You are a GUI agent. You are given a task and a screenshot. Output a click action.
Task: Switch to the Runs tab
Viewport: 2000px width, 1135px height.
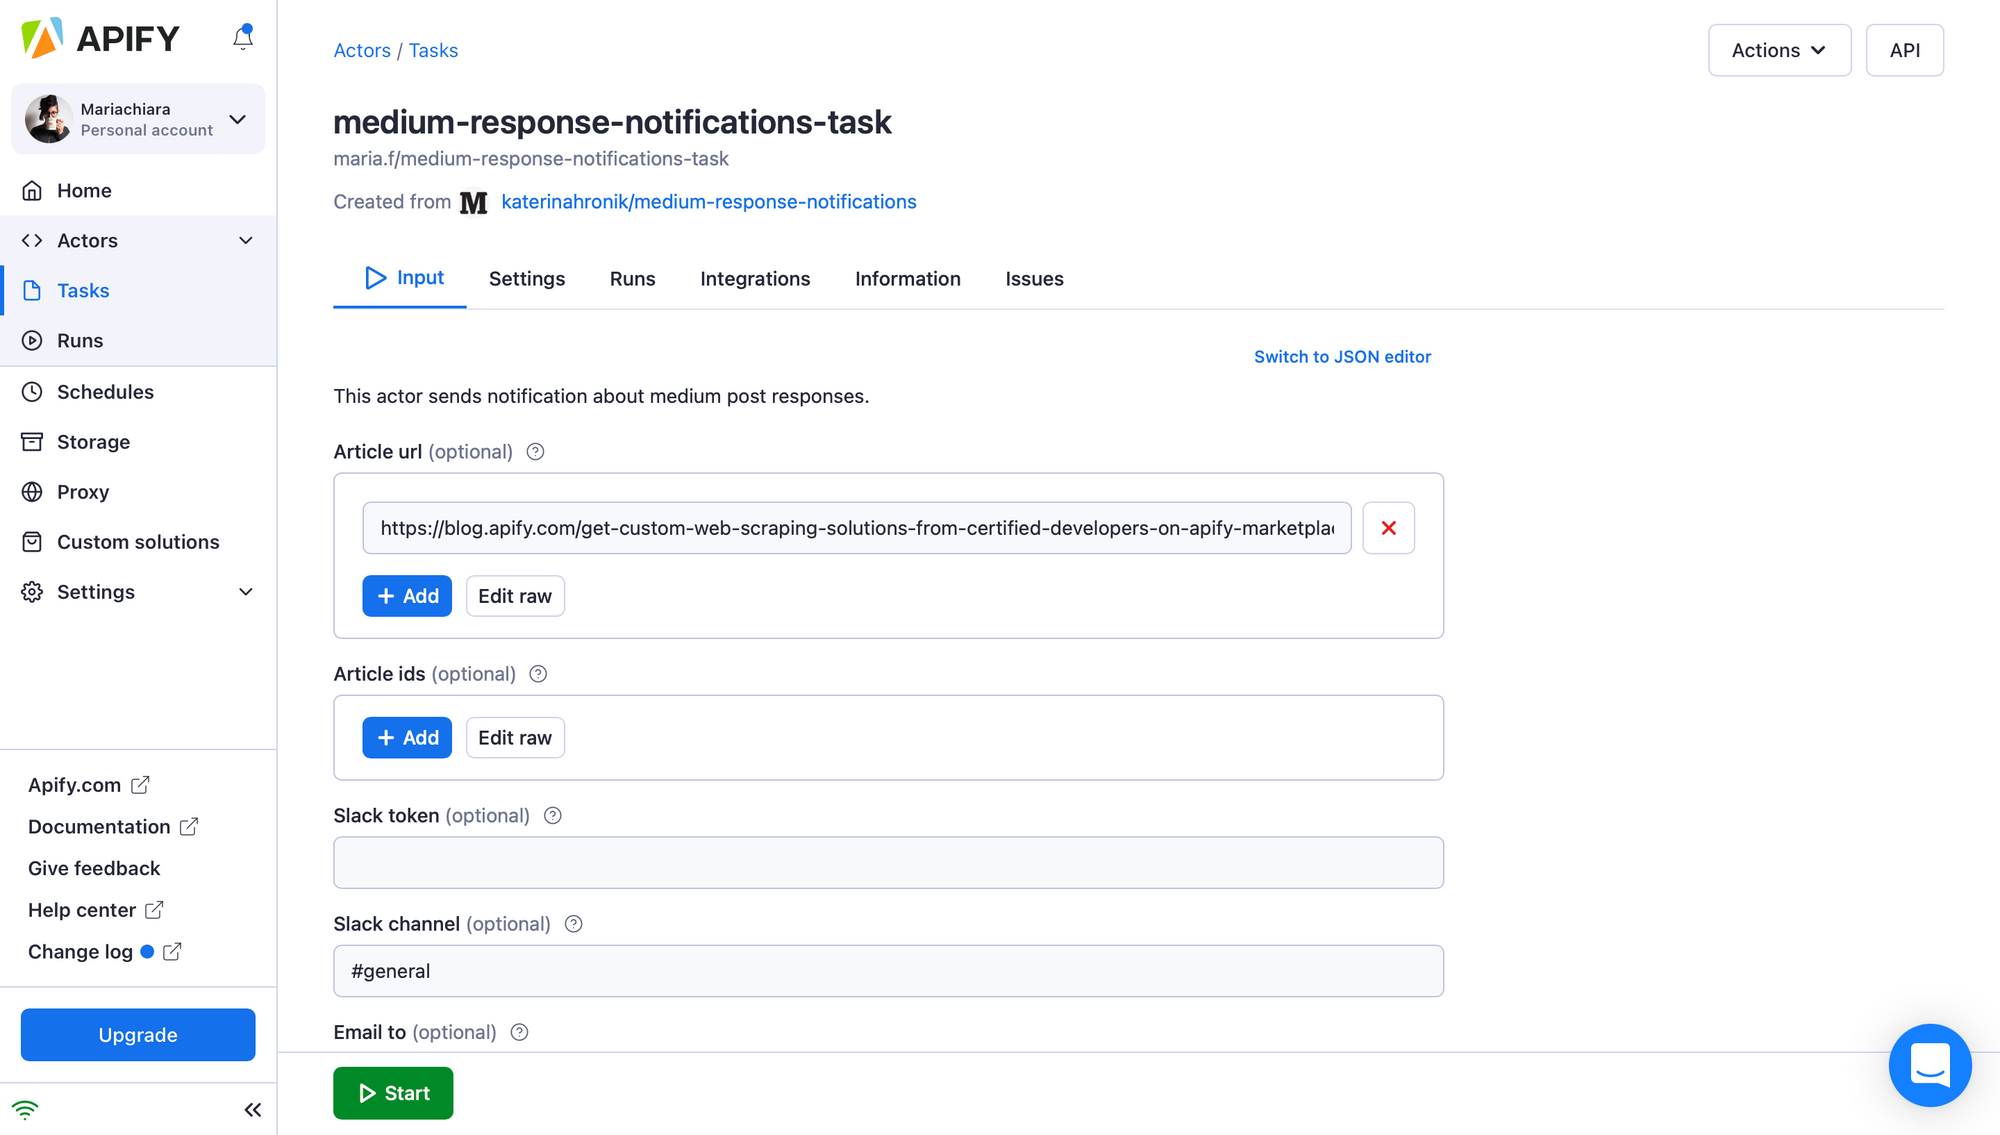tap(632, 279)
